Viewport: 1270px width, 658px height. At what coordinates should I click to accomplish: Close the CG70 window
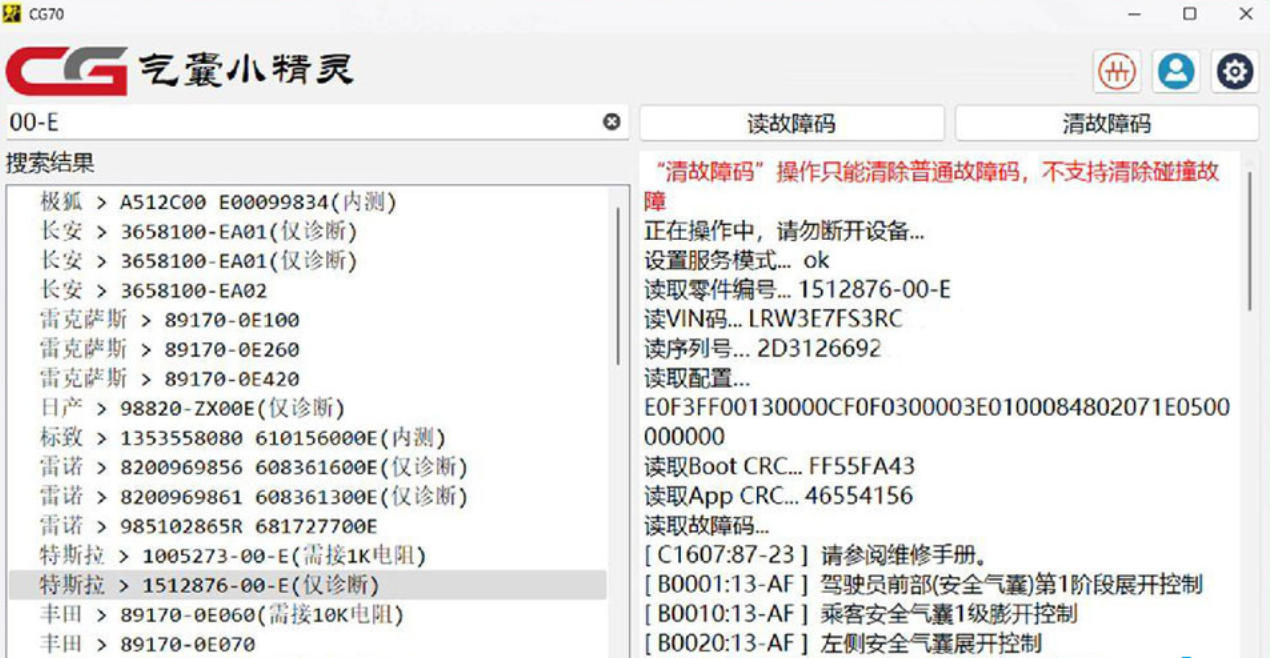(x=1245, y=14)
